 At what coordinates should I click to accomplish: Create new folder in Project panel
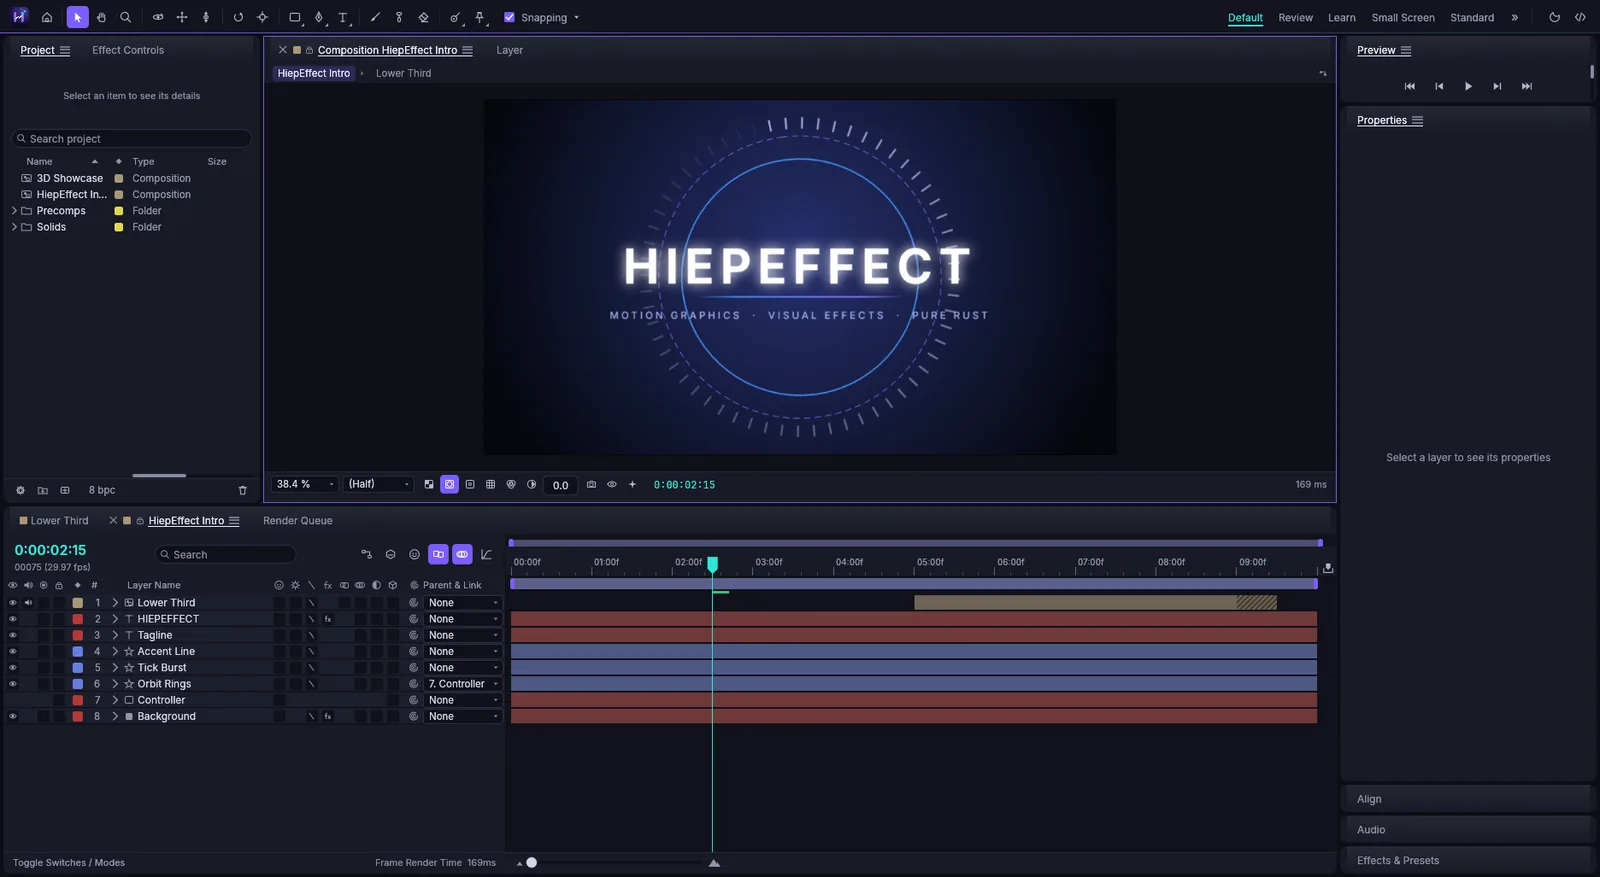(42, 490)
